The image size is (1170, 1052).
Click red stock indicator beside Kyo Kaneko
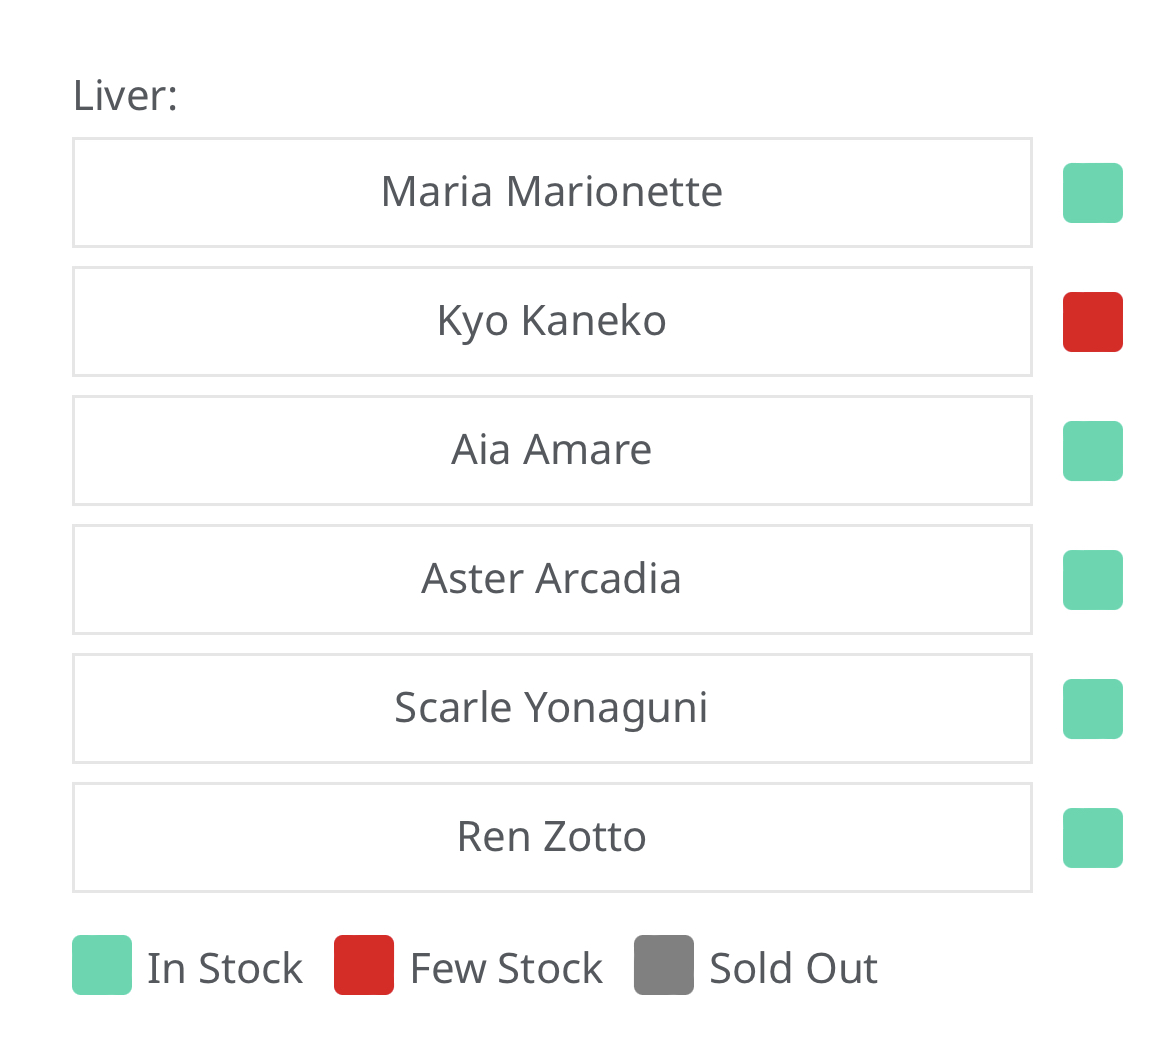pyautogui.click(x=1092, y=322)
